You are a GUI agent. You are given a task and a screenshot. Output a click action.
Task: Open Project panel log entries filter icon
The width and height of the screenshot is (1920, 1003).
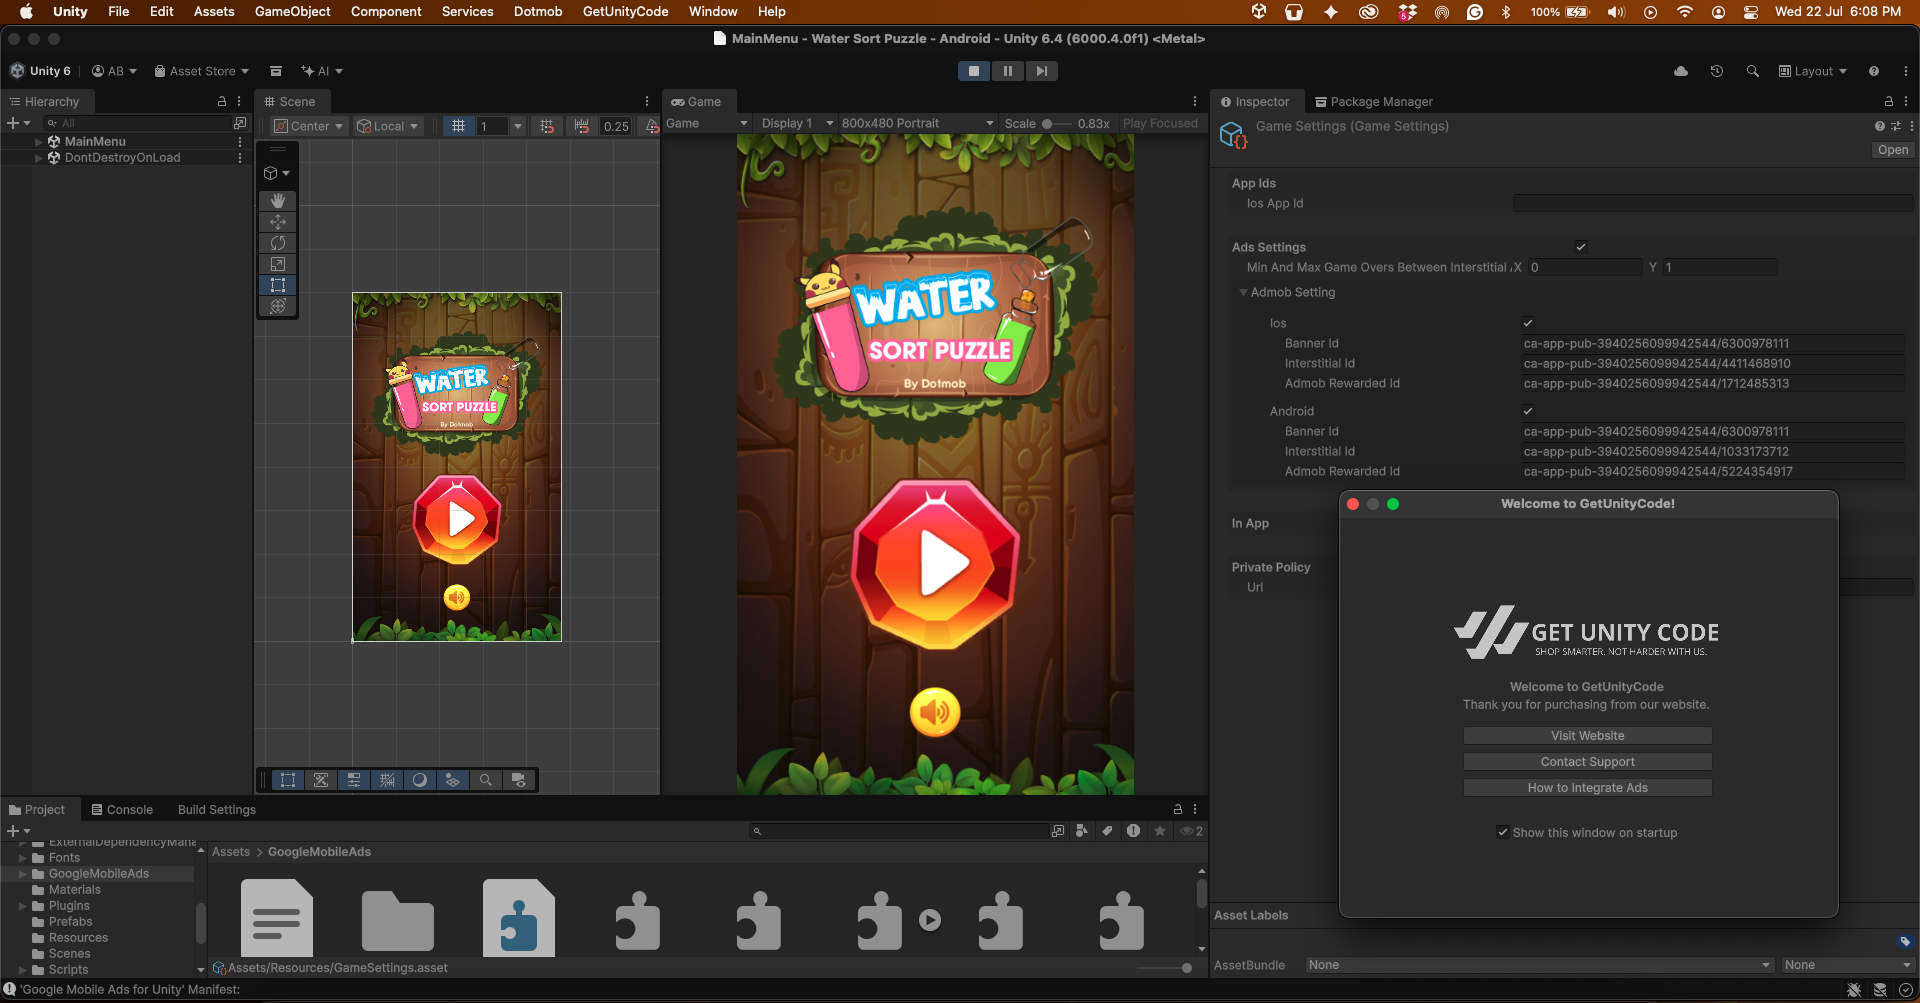(x=1133, y=831)
